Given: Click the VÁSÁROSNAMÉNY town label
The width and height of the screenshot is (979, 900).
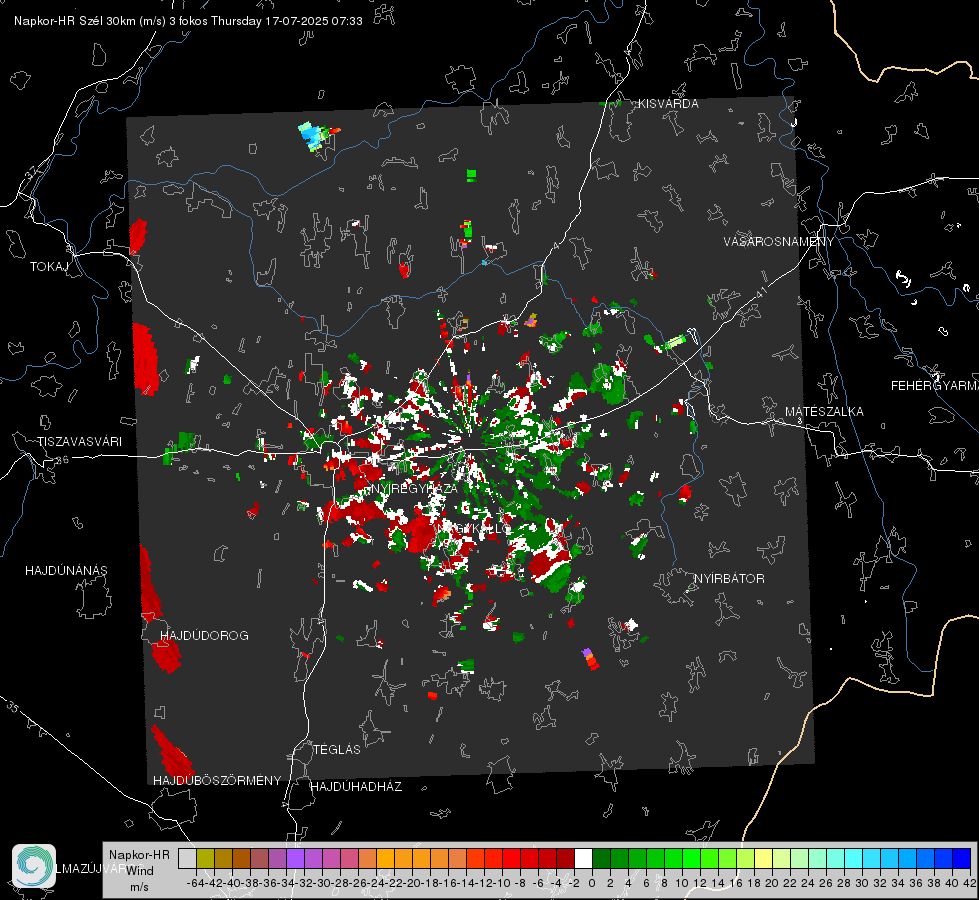Looking at the screenshot, I should coord(779,242).
